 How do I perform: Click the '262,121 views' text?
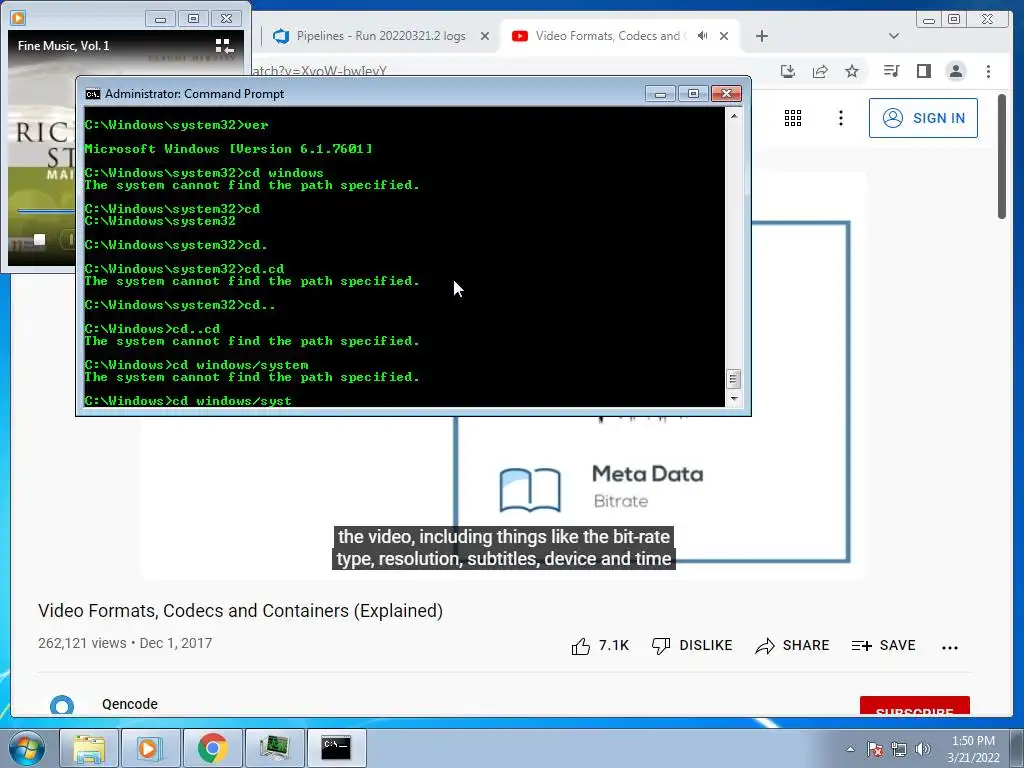click(x=82, y=643)
